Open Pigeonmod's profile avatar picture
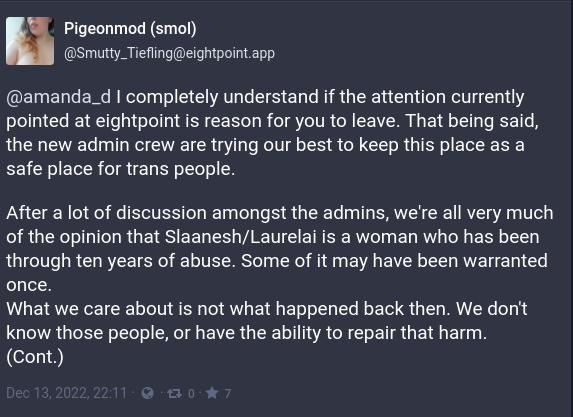This screenshot has height=417, width=573. (x=30, y=41)
